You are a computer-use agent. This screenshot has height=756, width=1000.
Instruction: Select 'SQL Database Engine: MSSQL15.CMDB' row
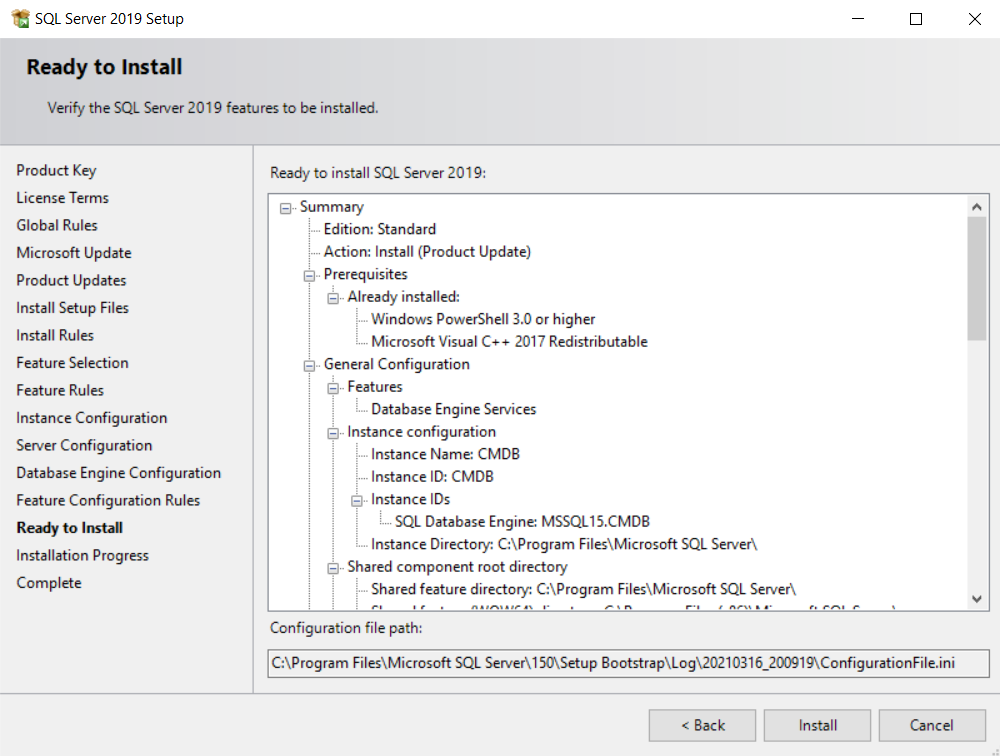click(522, 522)
